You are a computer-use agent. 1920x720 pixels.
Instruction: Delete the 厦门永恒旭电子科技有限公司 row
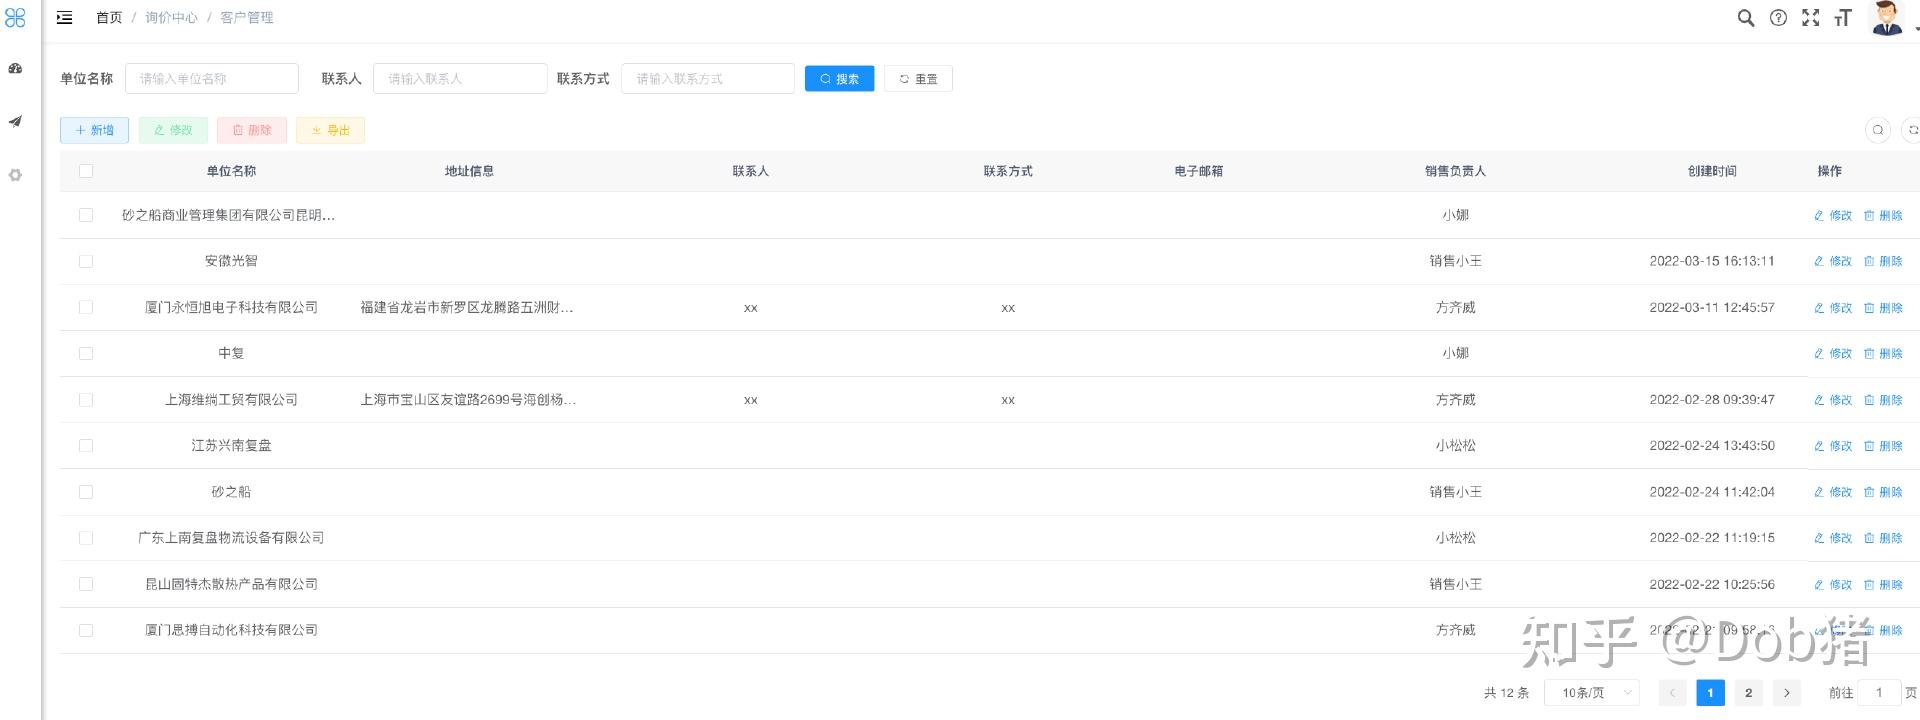point(1883,308)
